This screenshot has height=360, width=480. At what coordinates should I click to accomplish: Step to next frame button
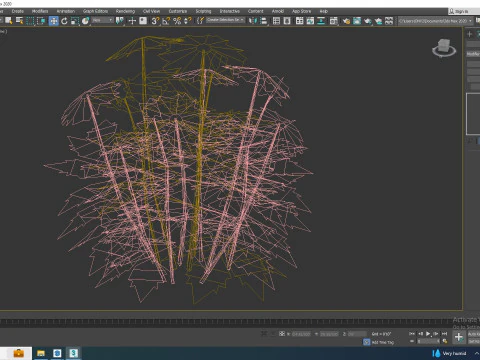(436, 334)
